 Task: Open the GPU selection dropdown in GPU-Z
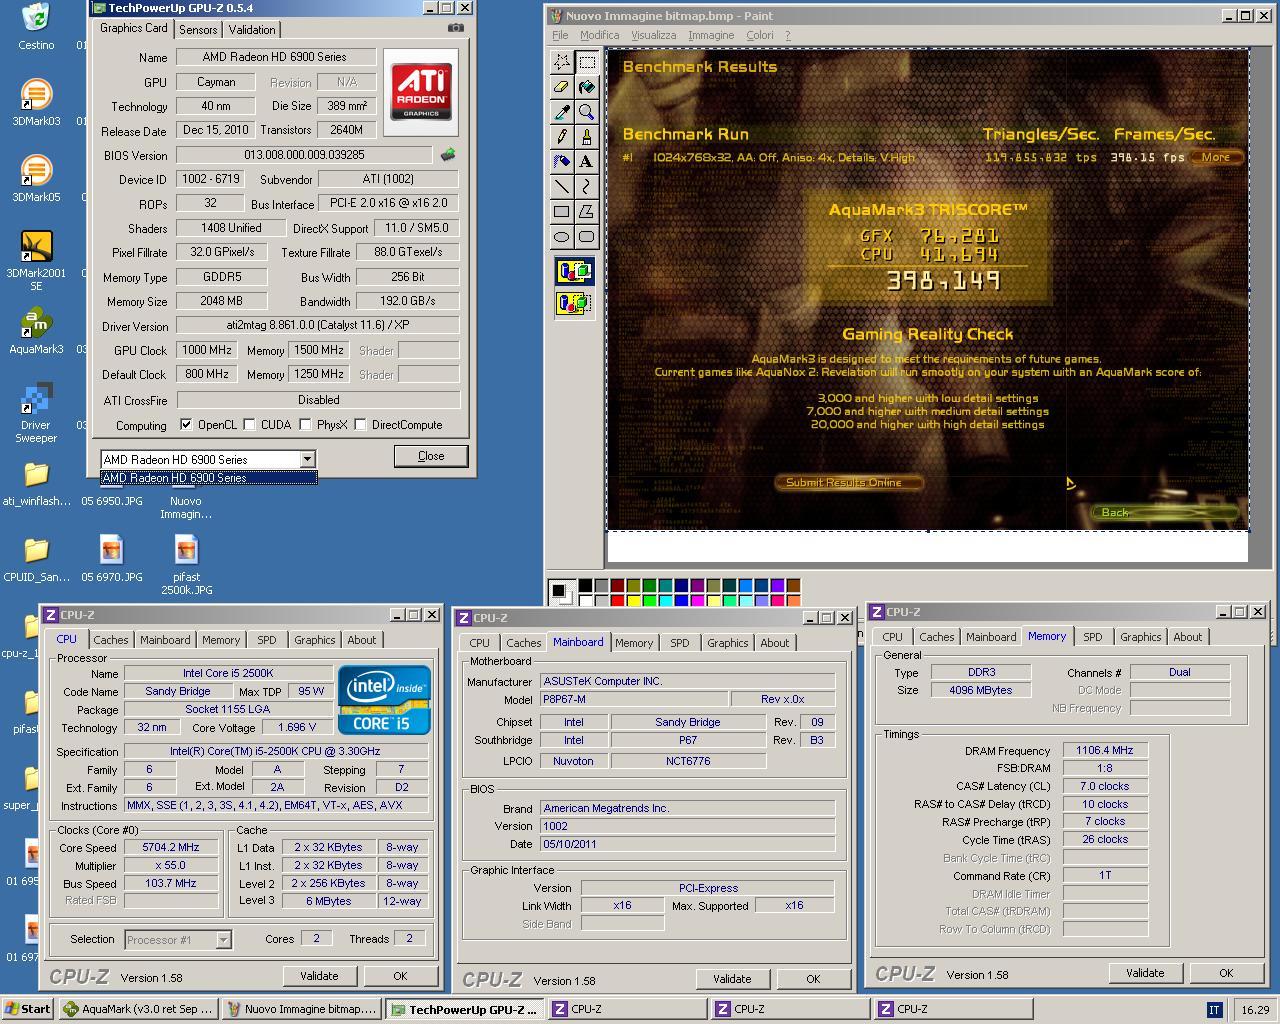(x=307, y=459)
